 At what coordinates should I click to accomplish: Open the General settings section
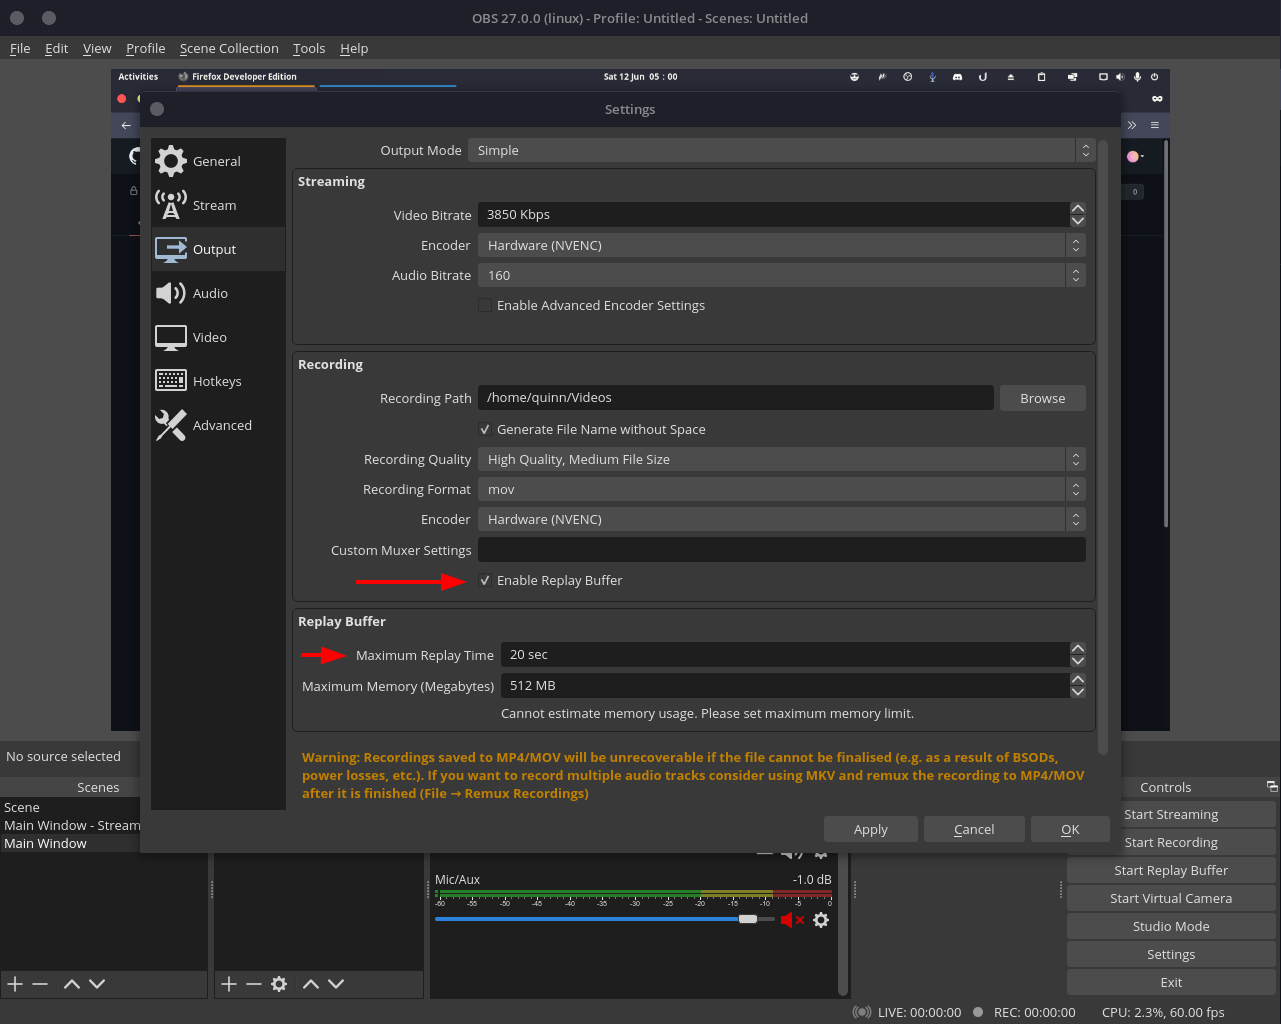click(x=218, y=161)
